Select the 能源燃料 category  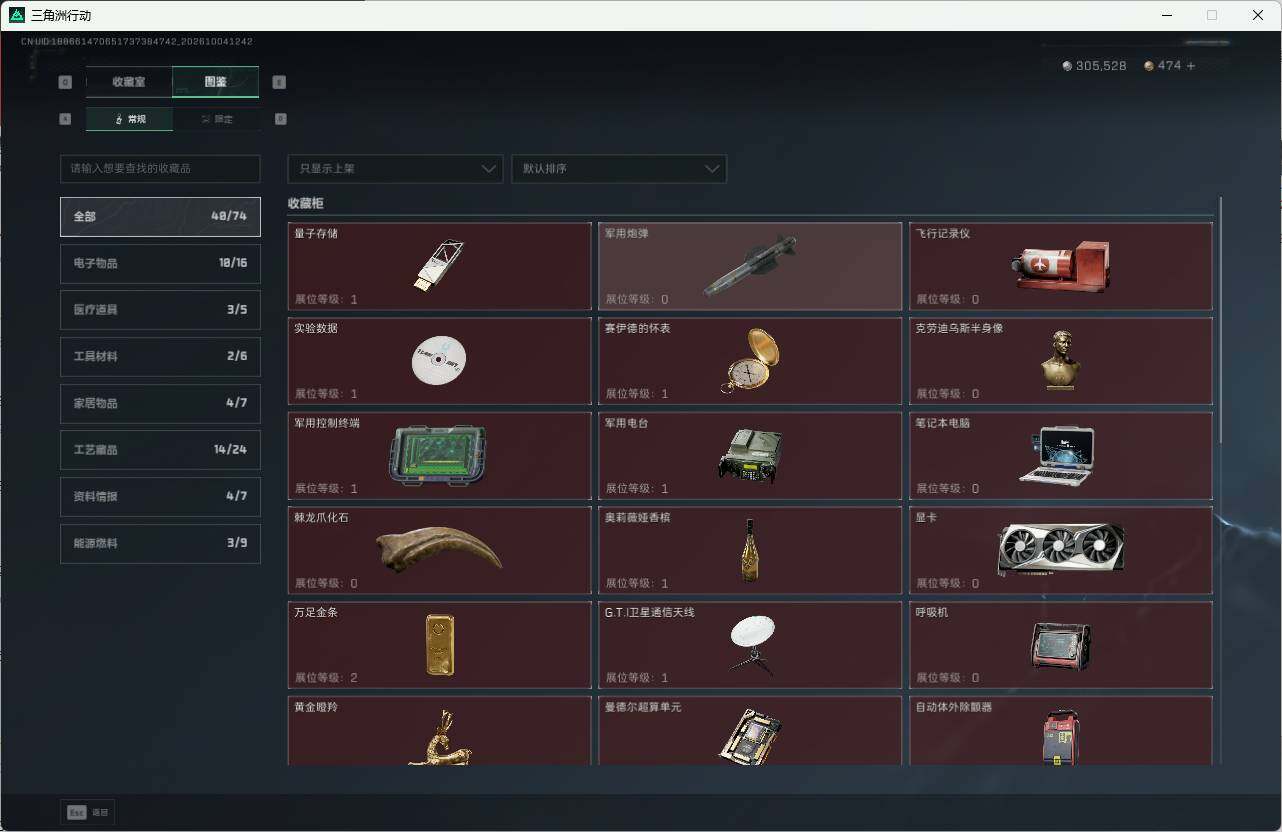(160, 543)
